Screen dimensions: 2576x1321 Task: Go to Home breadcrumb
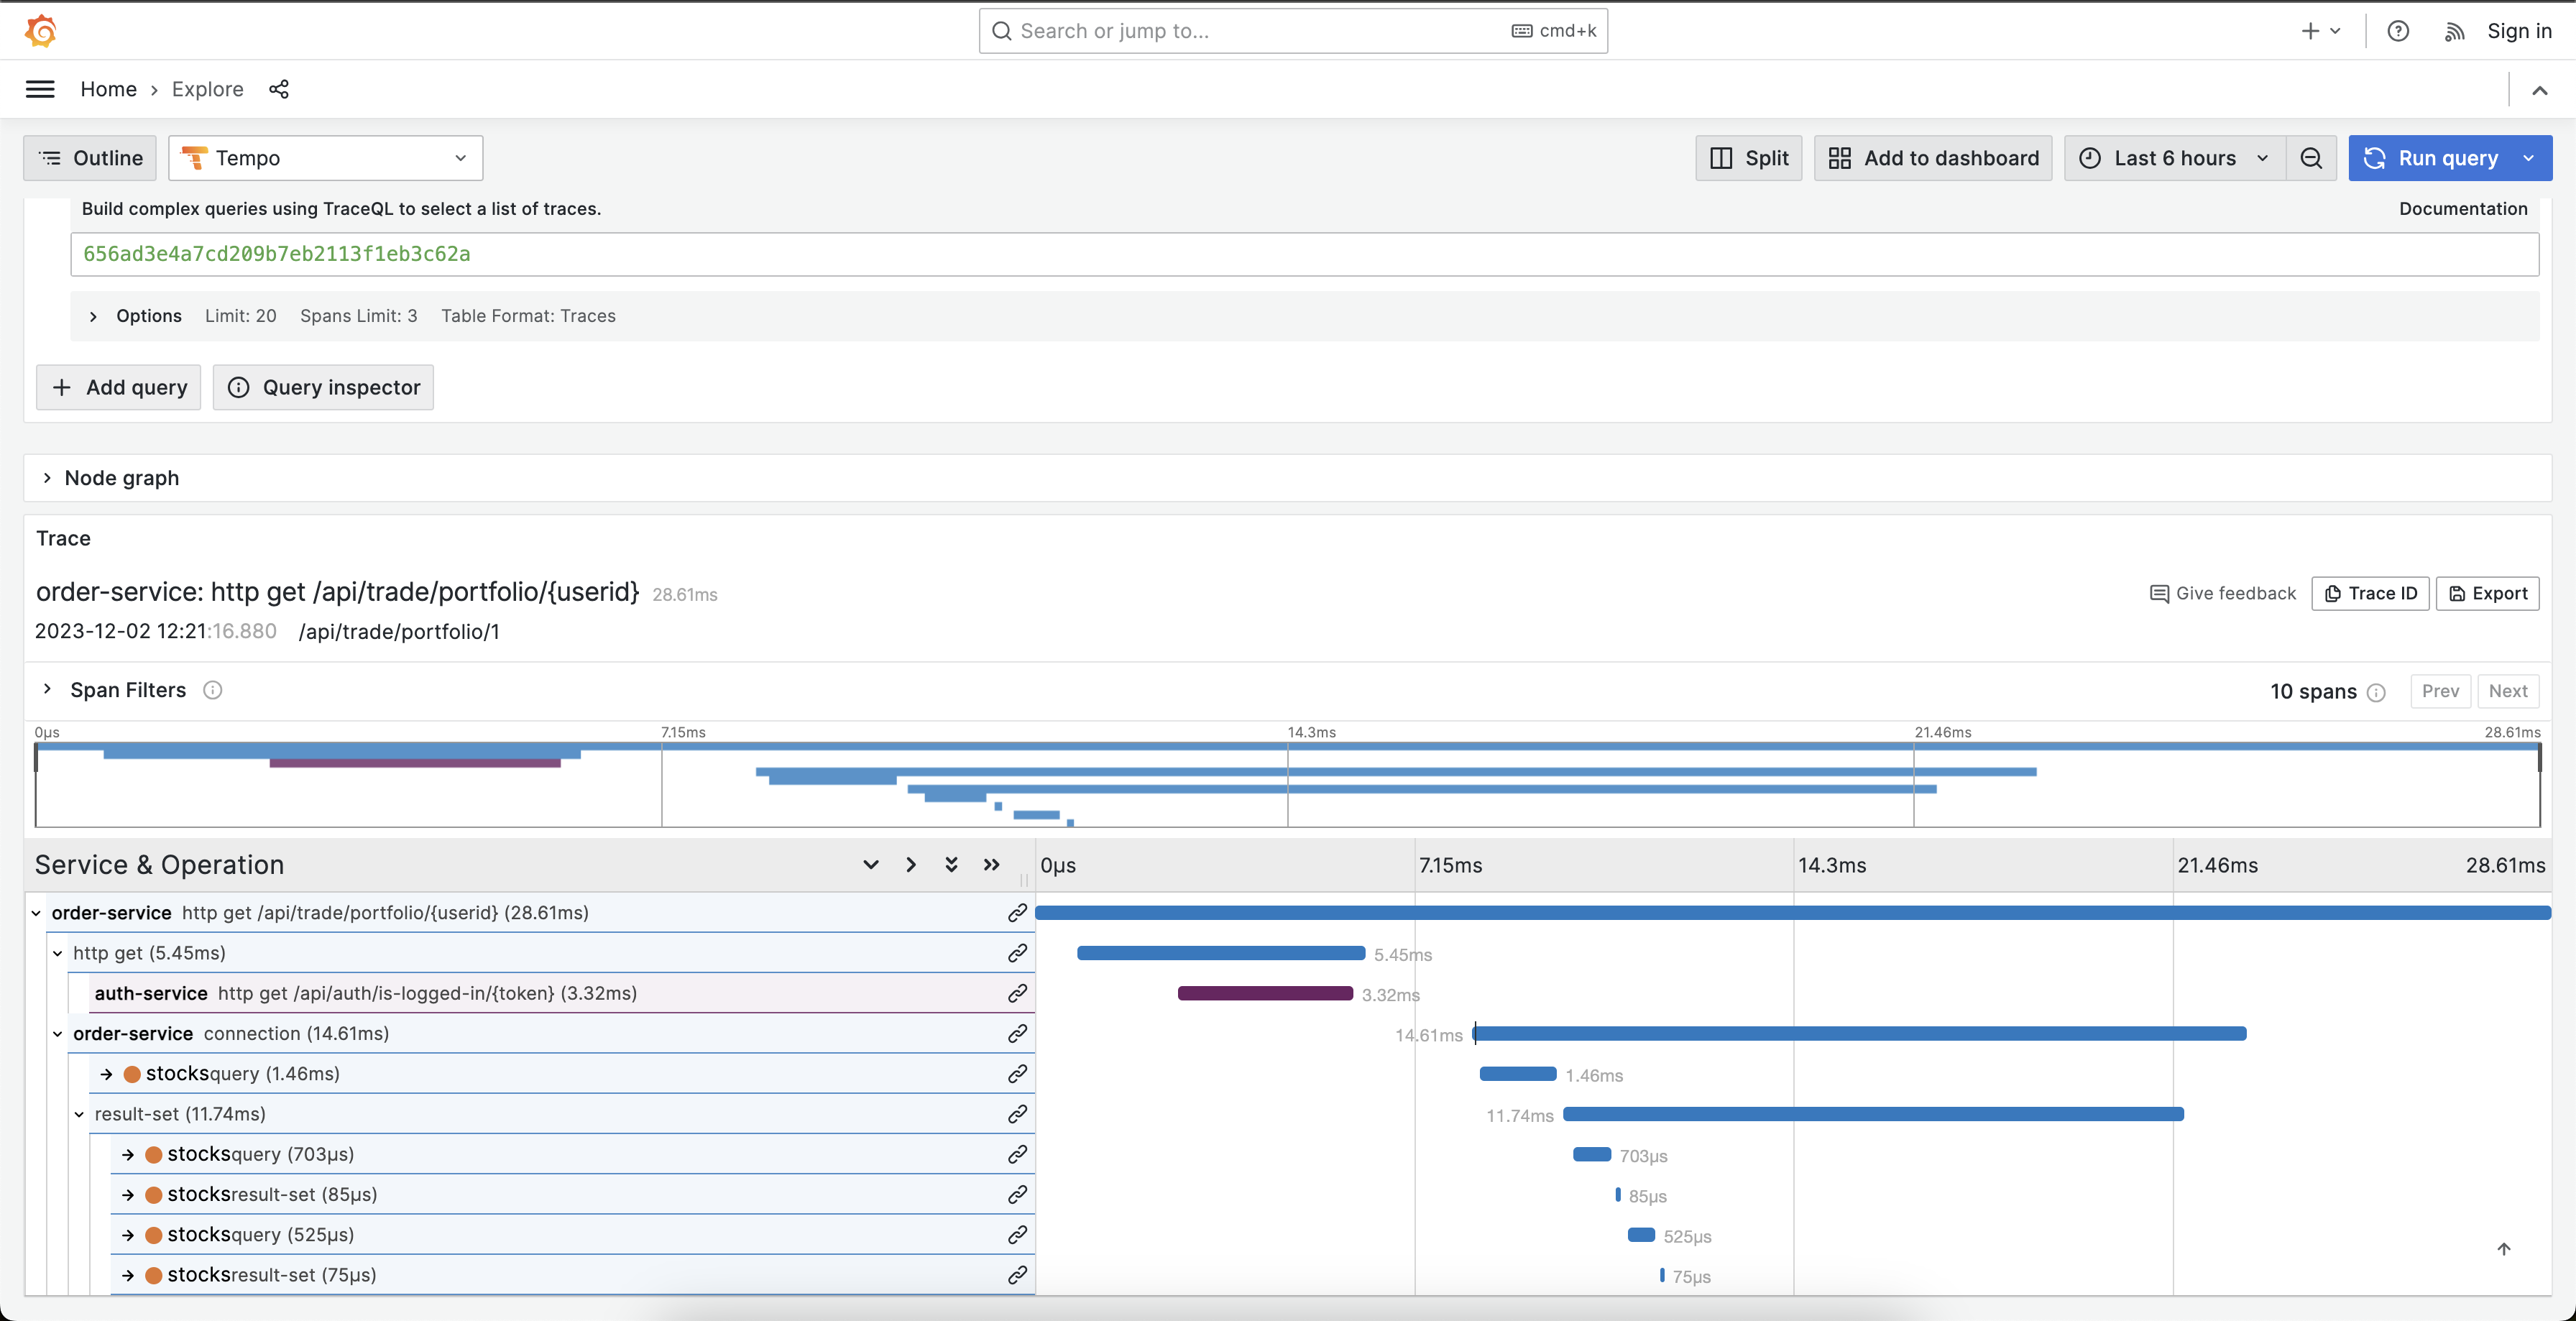108,89
